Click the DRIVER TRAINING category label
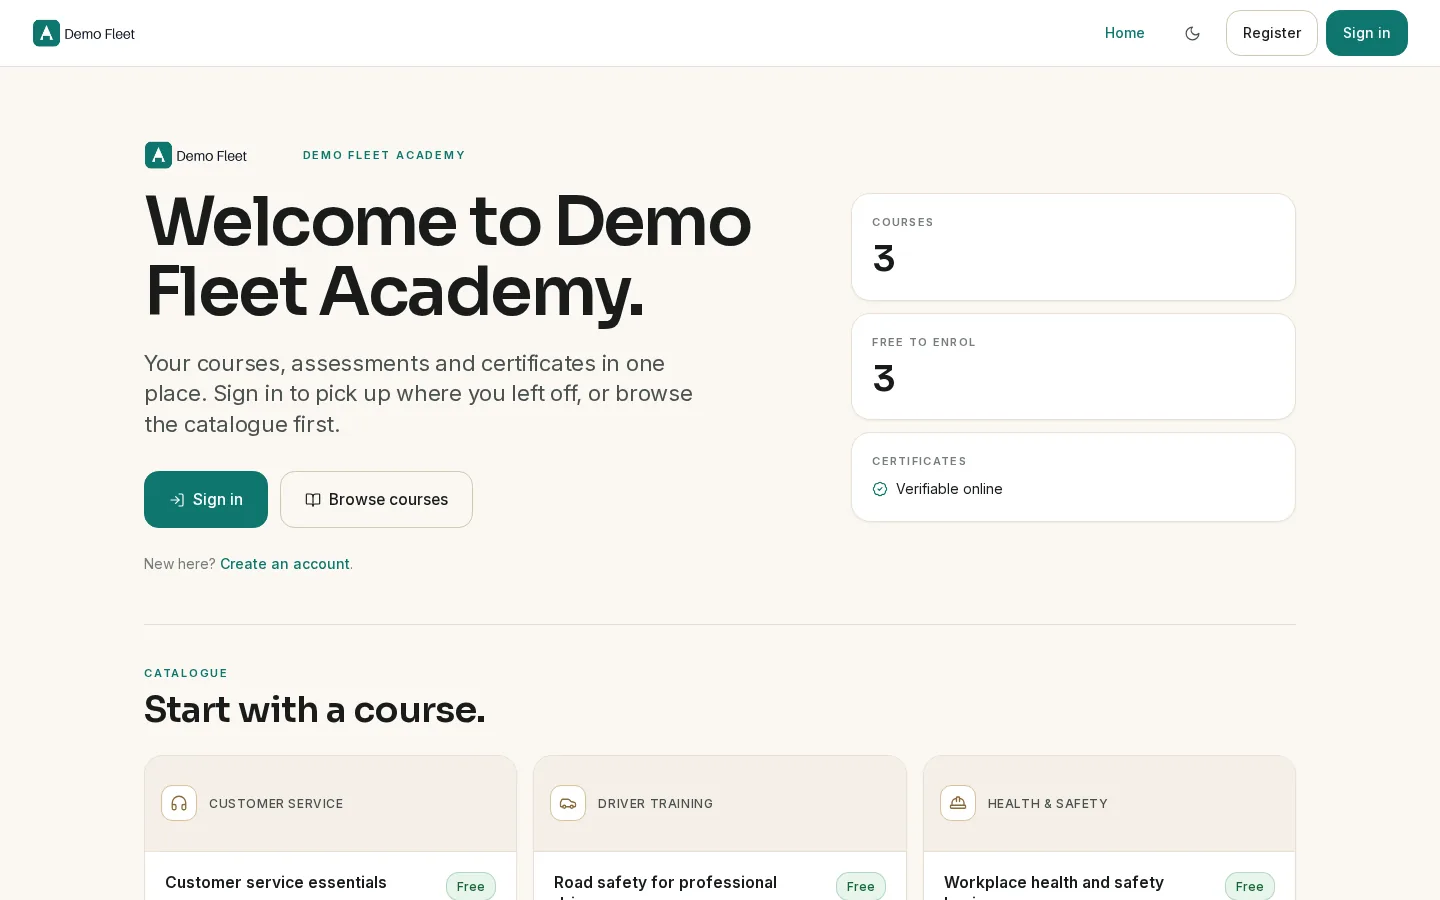Screen dimensions: 1440x900 655,804
